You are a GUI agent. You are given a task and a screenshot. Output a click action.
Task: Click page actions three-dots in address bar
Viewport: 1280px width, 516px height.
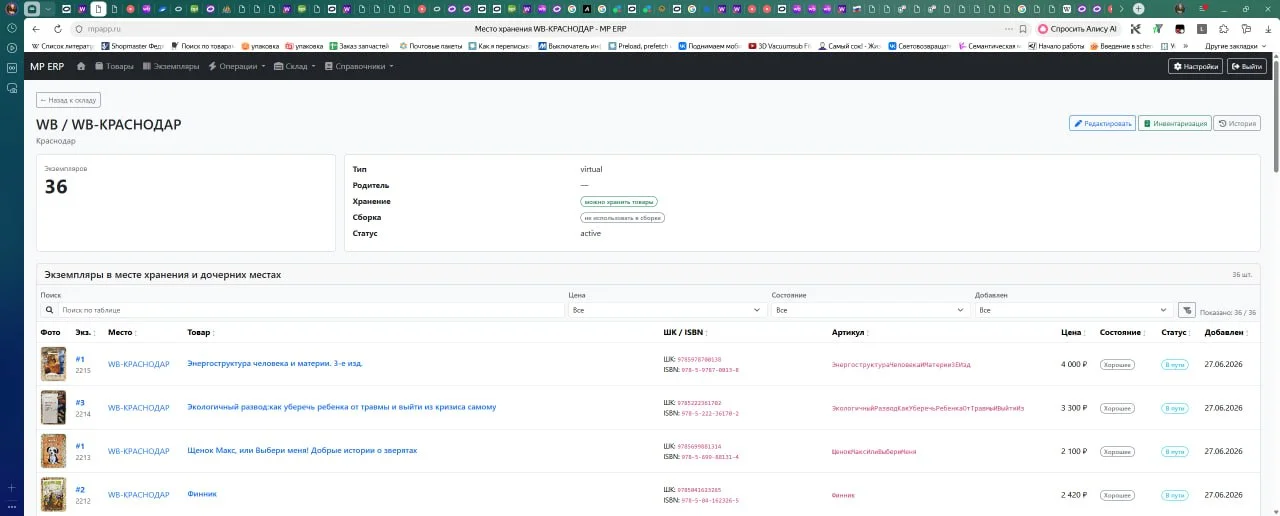click(x=1007, y=29)
